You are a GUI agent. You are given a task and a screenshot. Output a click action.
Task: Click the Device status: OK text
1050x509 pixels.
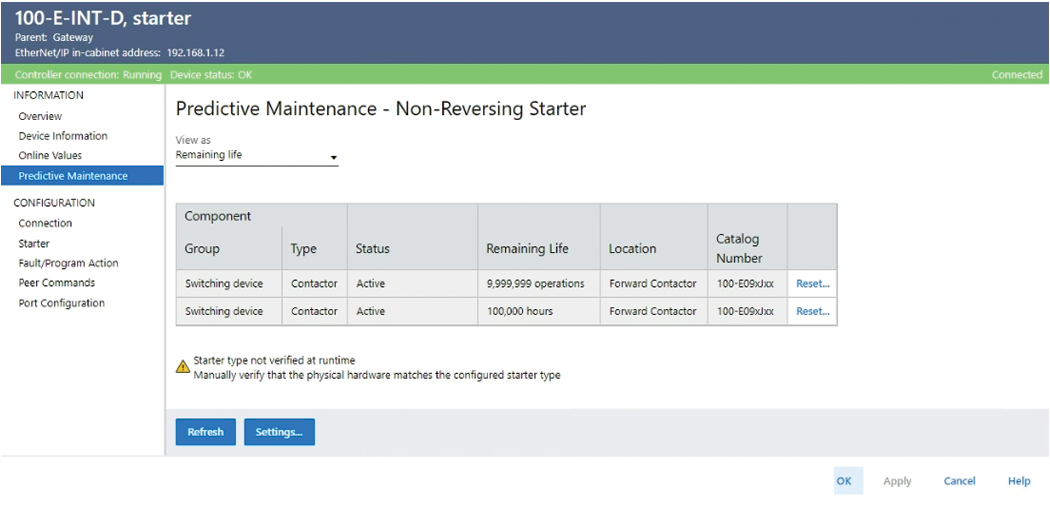coord(211,75)
